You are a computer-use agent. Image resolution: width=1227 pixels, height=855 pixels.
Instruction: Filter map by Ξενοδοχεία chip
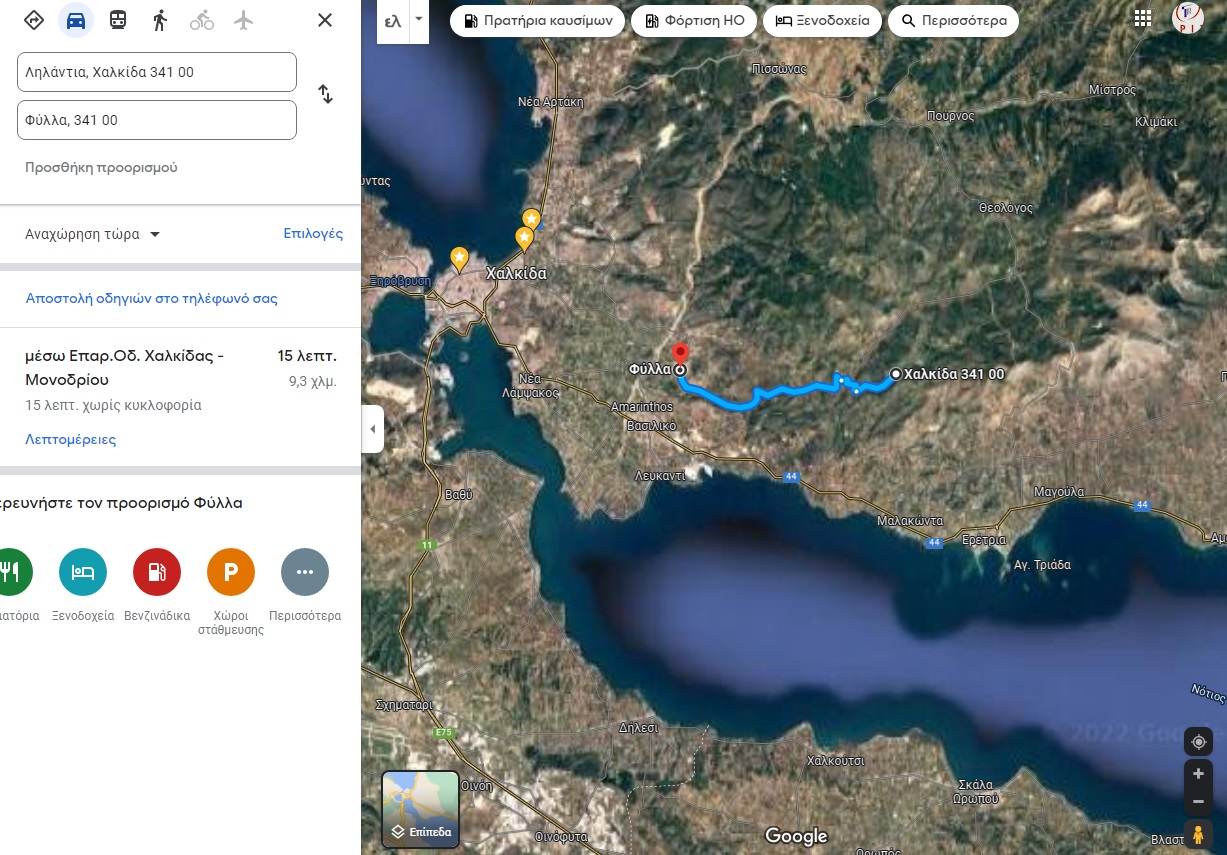pyautogui.click(x=823, y=20)
